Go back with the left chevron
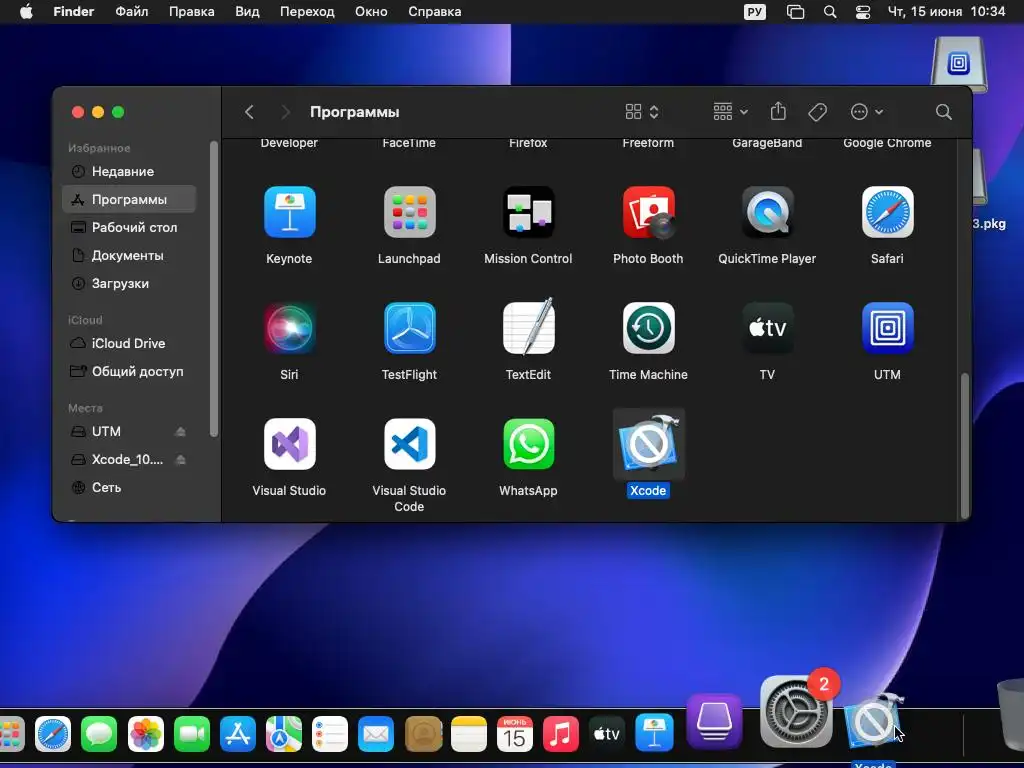The image size is (1024, 768). (249, 112)
